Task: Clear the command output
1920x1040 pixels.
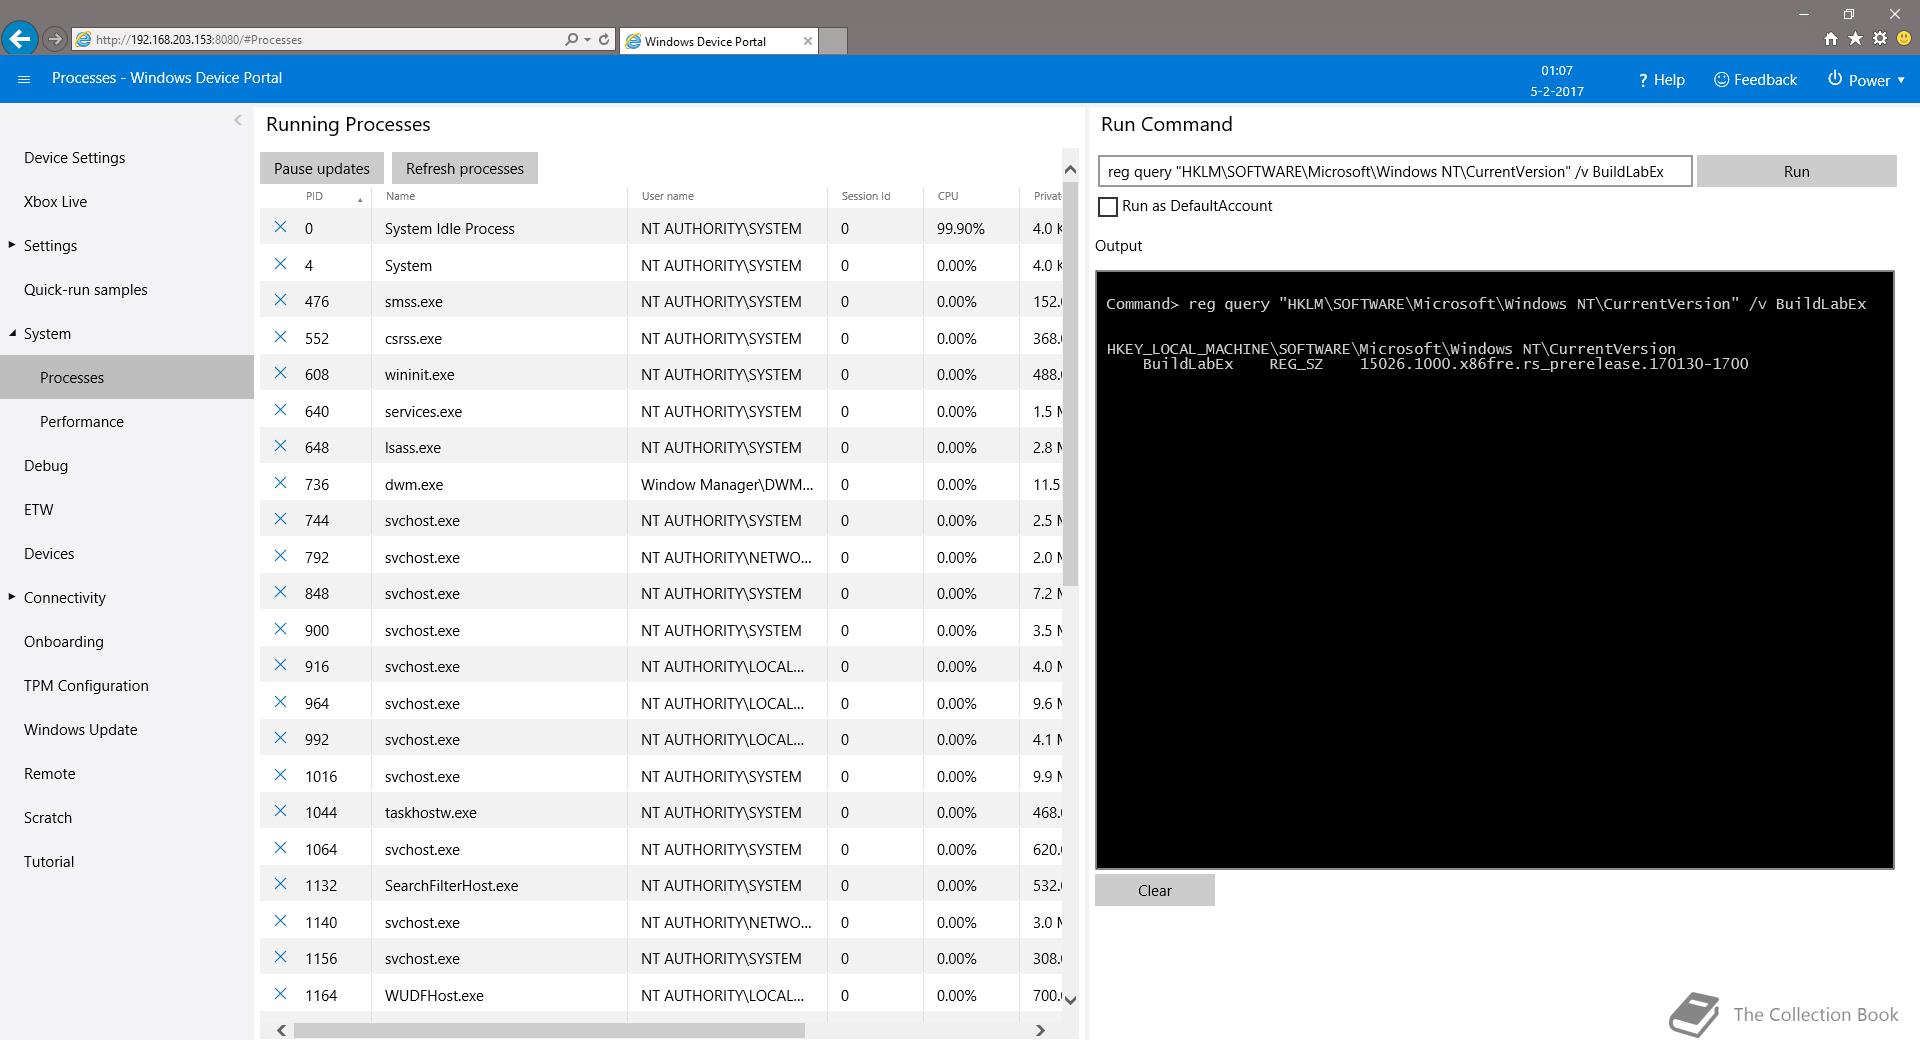Action: 1155,890
